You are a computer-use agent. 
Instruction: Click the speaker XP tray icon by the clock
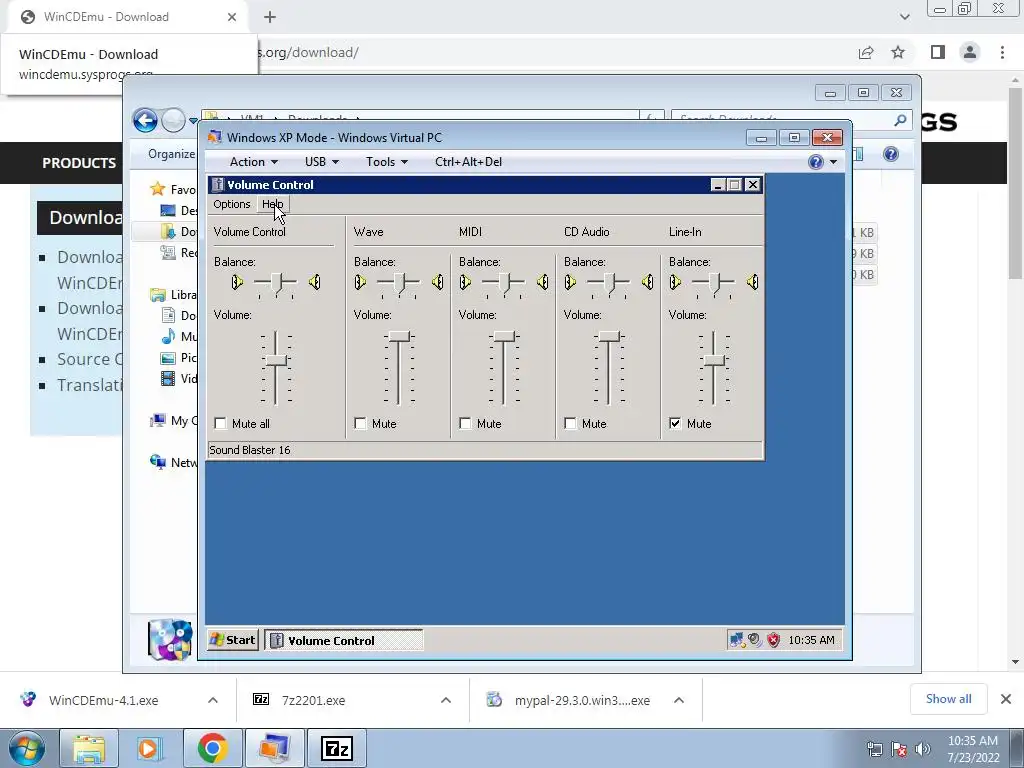click(756, 640)
